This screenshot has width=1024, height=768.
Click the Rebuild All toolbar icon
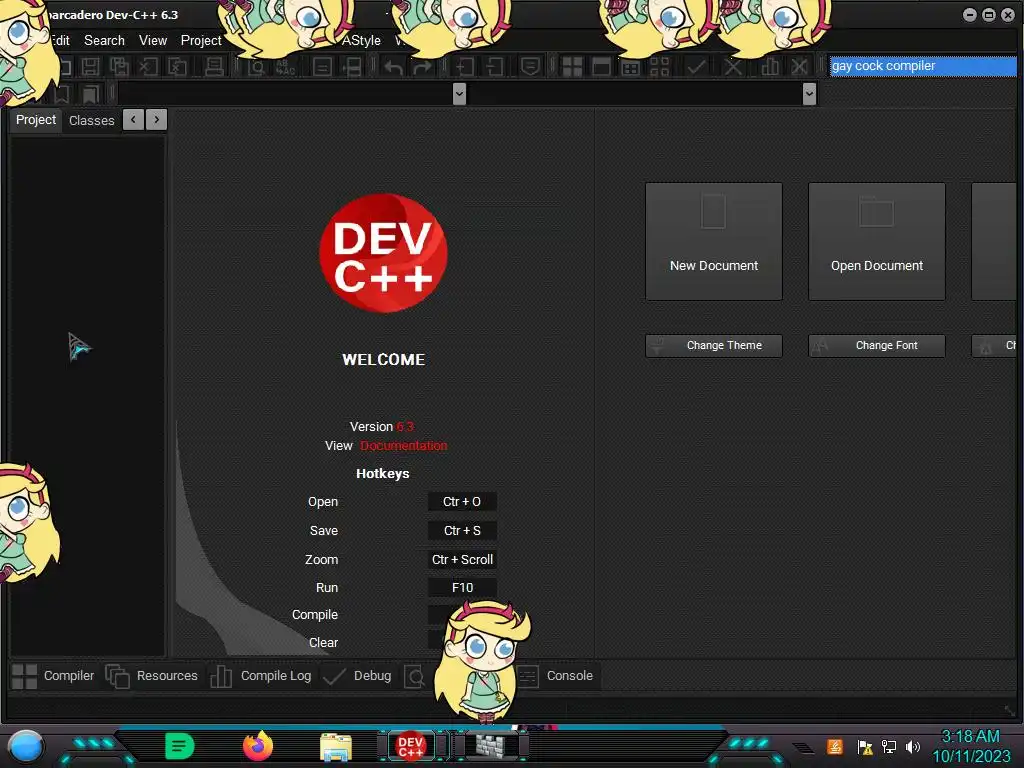point(660,66)
